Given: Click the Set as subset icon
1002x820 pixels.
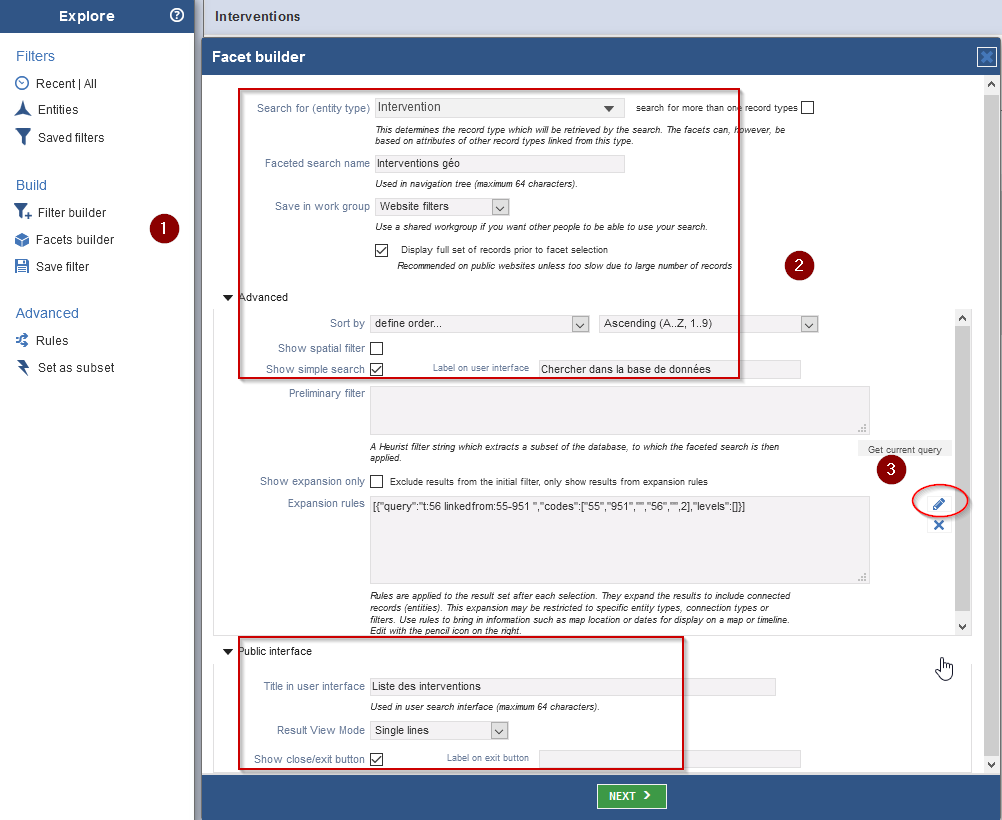Looking at the screenshot, I should pos(22,367).
